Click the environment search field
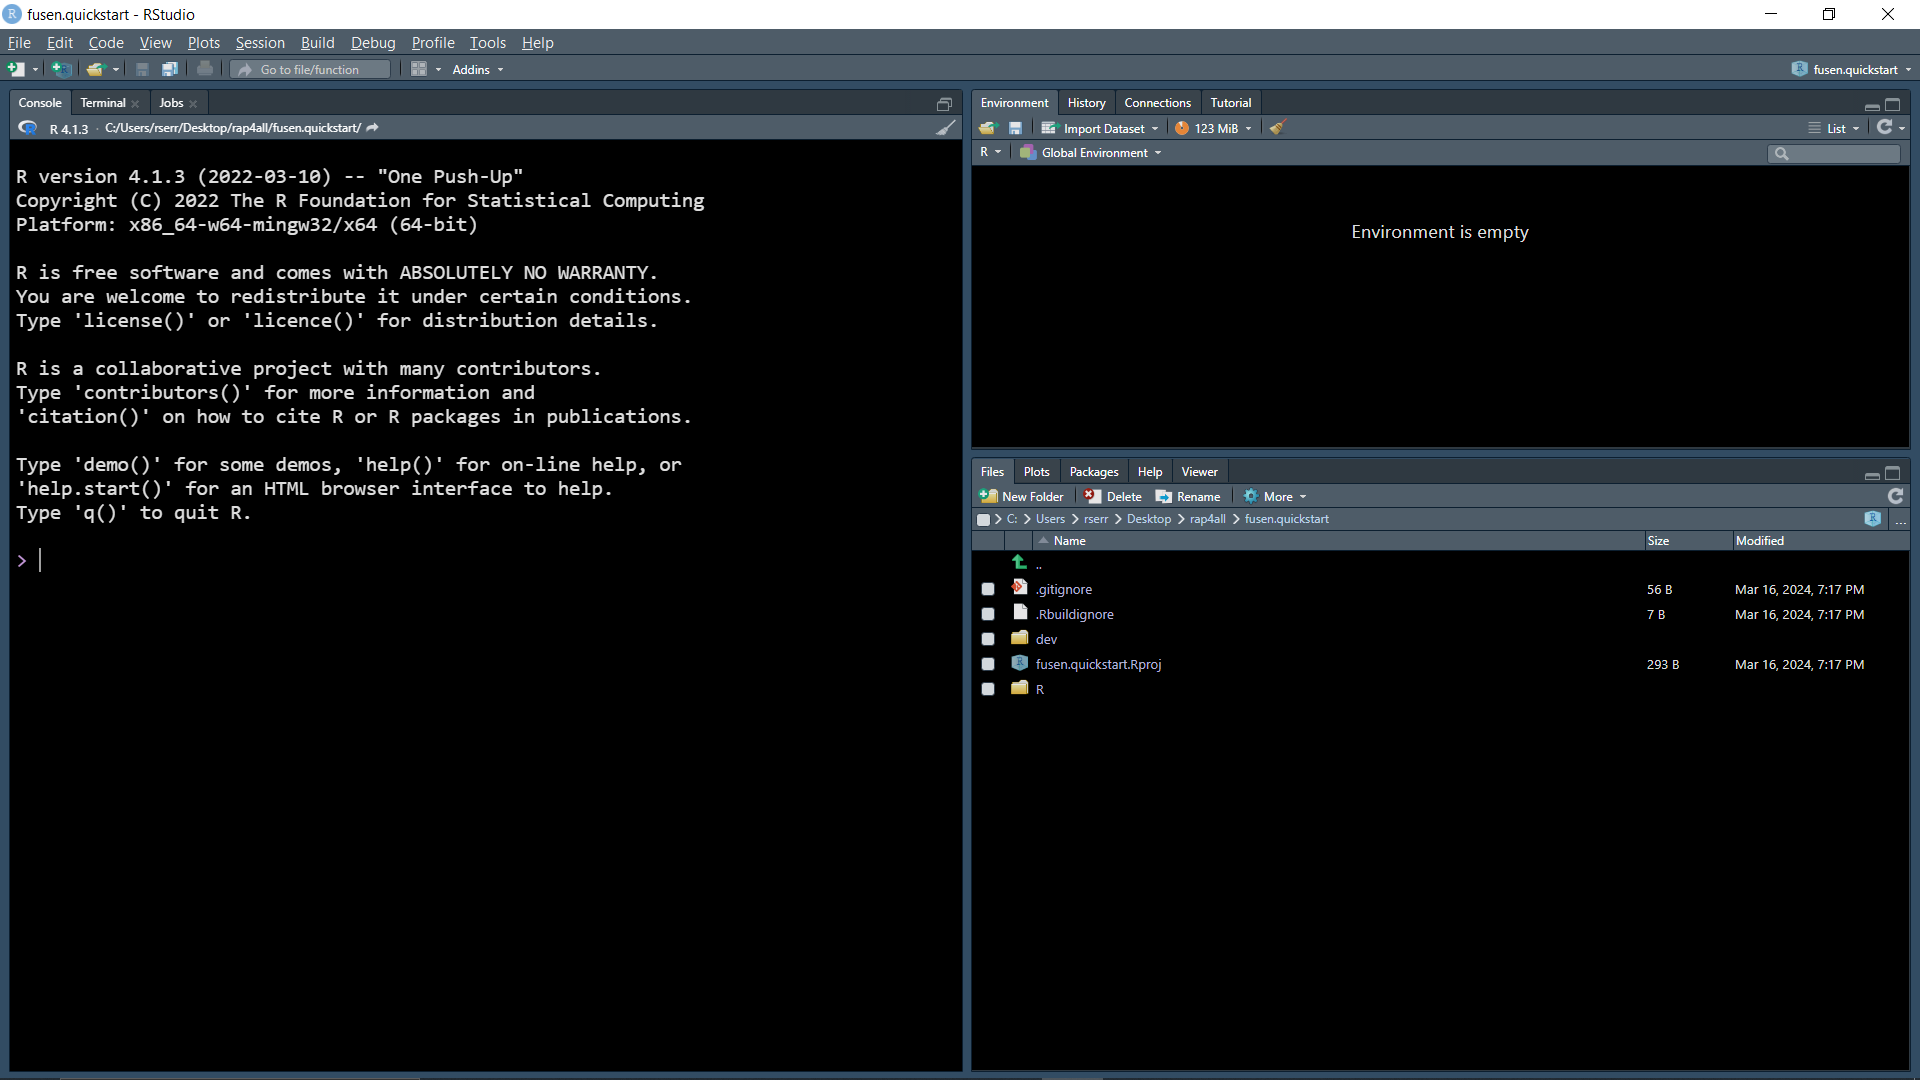The height and width of the screenshot is (1080, 1920). (1842, 153)
